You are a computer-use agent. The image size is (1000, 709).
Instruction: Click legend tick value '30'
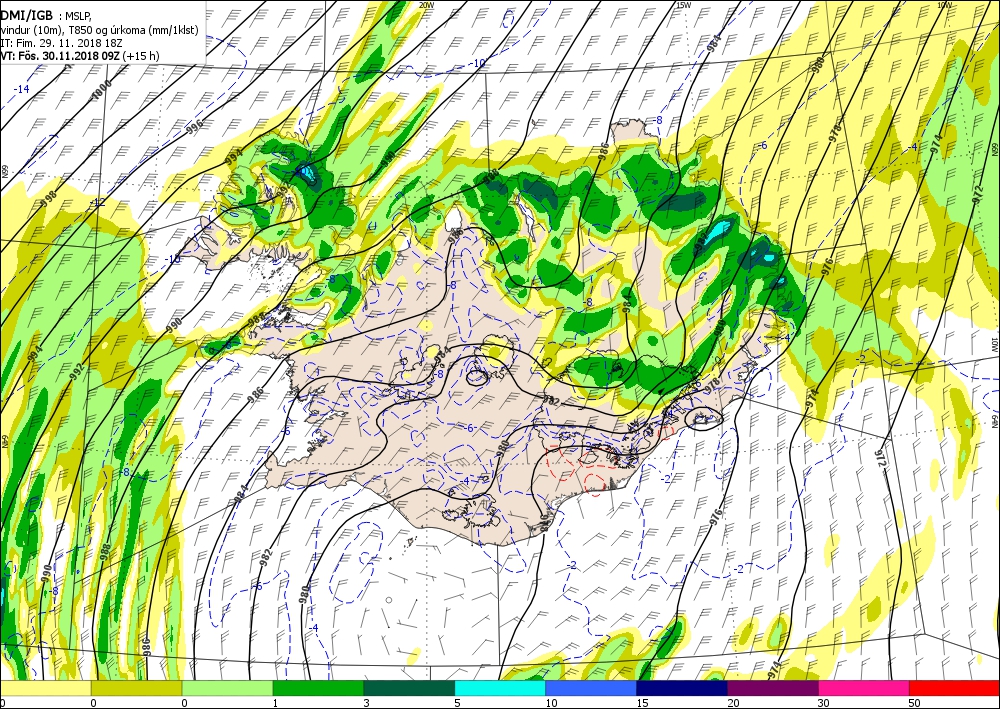click(x=824, y=703)
